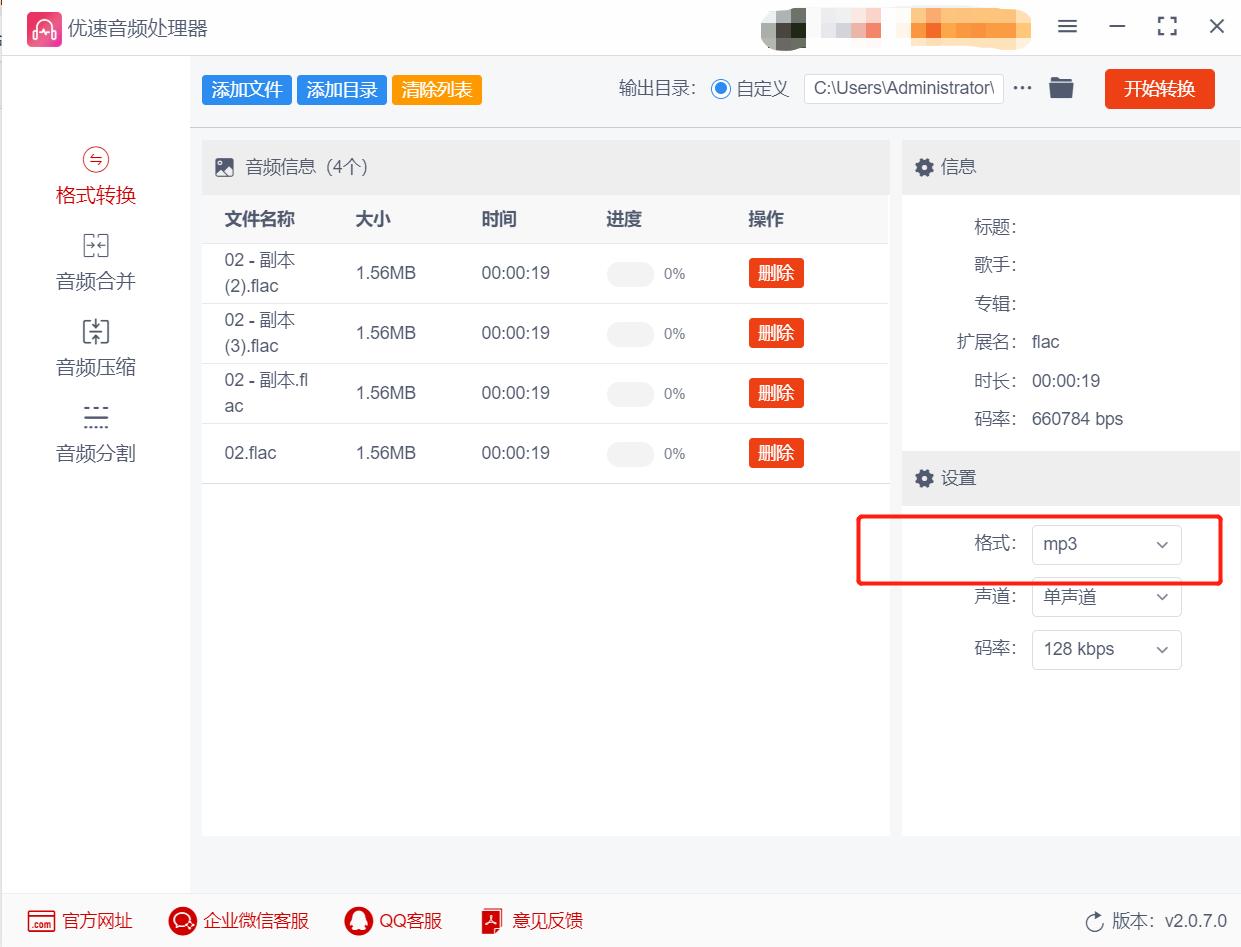Click the progress bar of 02.flac
Viewport: 1241px width, 947px height.
[x=629, y=453]
